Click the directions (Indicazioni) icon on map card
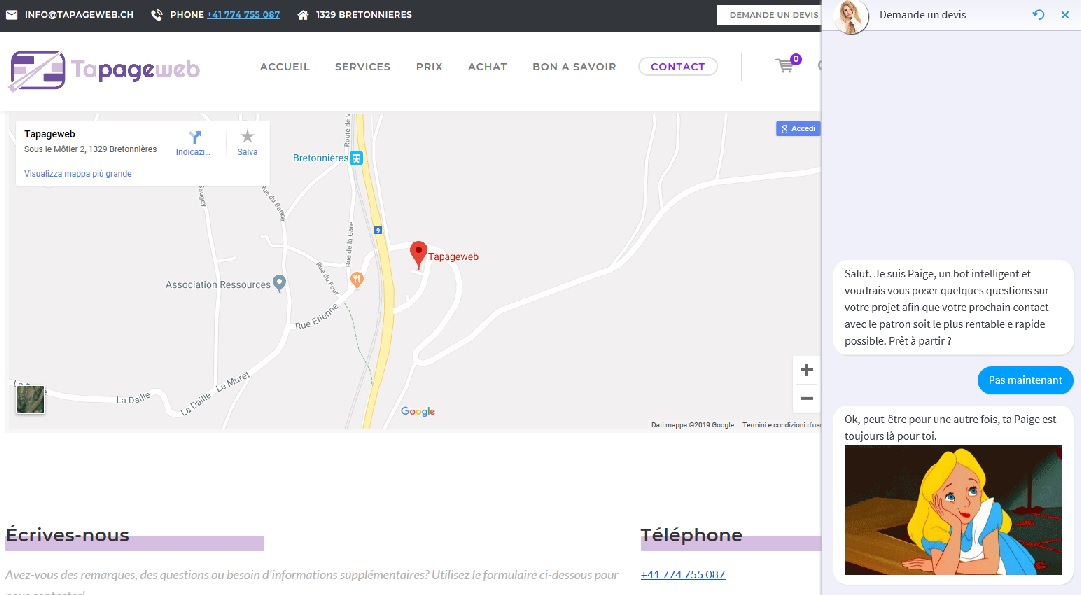 point(194,137)
